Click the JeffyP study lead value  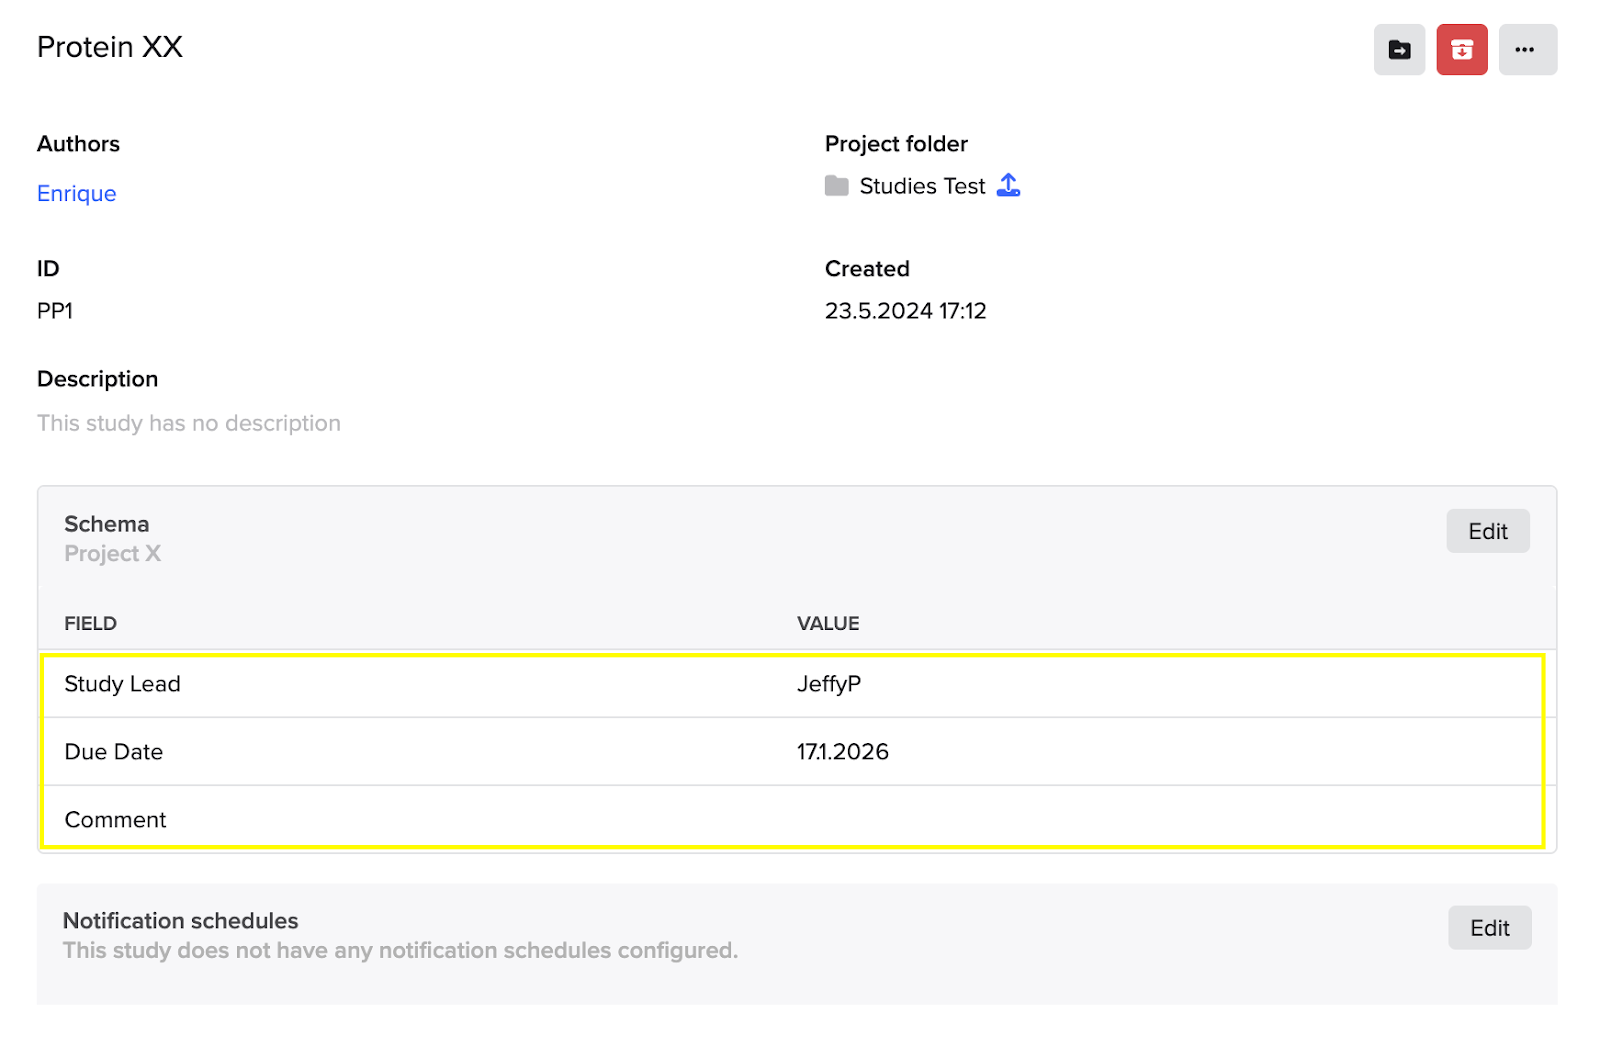[x=829, y=685]
